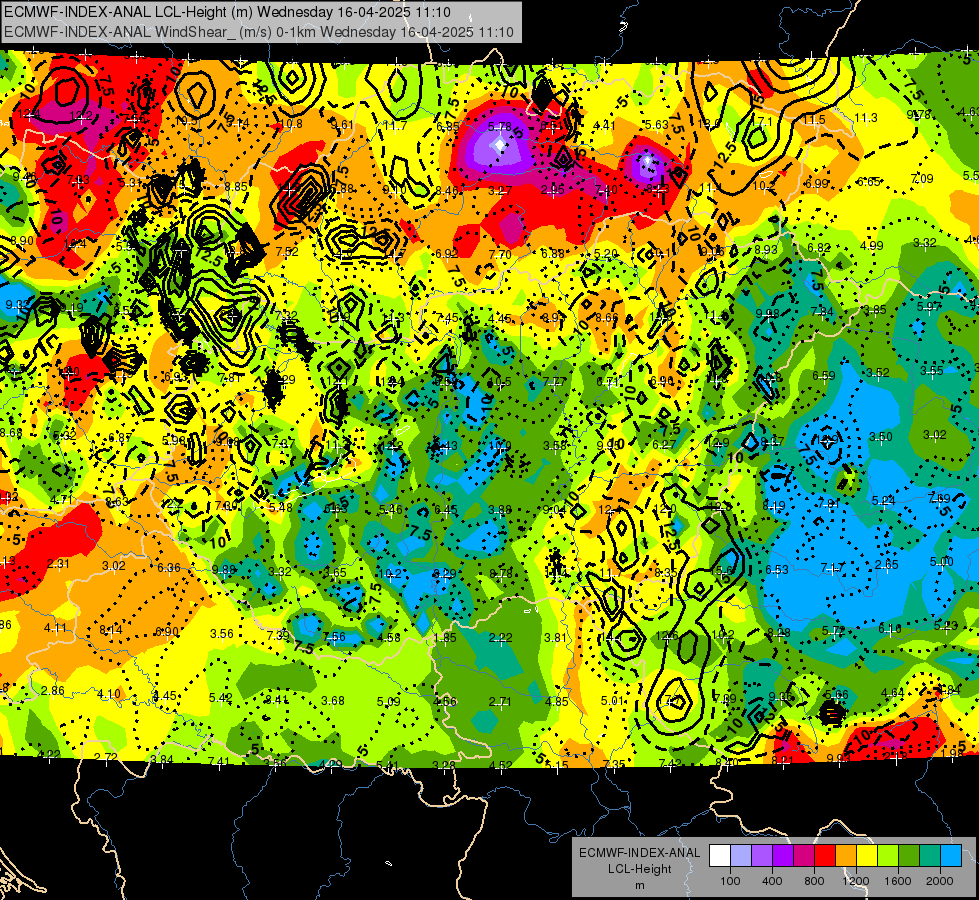Image resolution: width=979 pixels, height=900 pixels.
Task: Click the grid value 2.31
Action: point(58,564)
